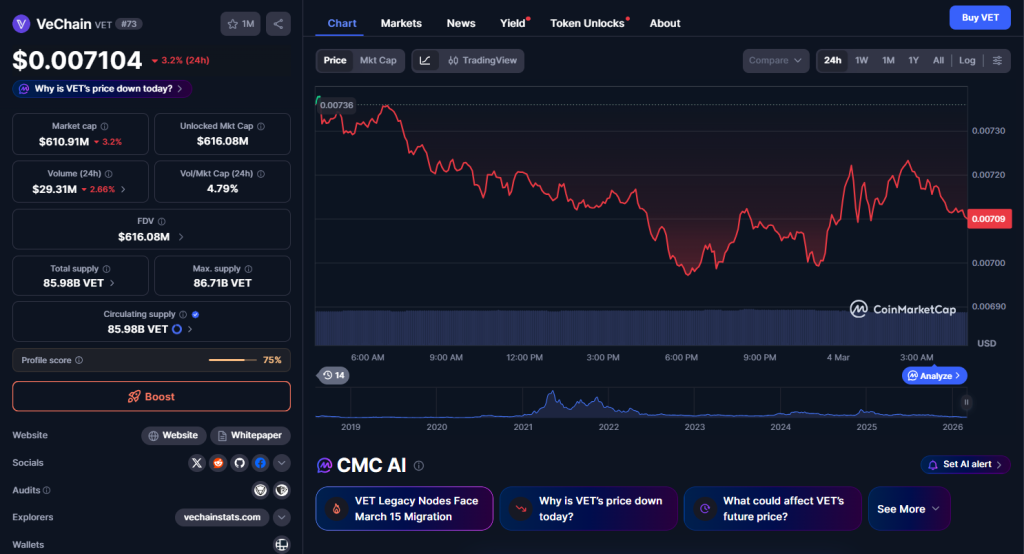Switch to TradingView chart mode
The image size is (1024, 554).
coord(482,60)
